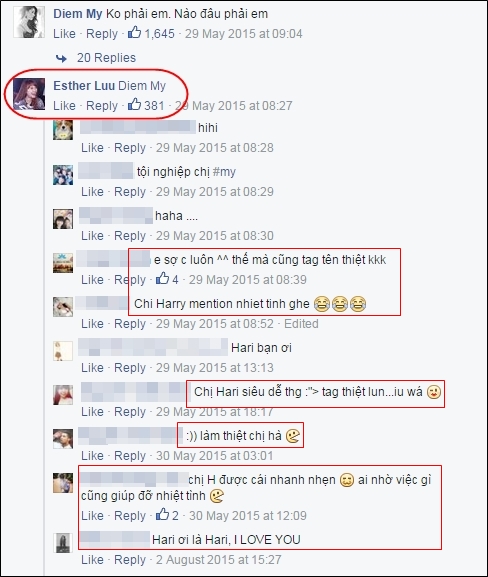Reply to Esther Luu's comment

tap(102, 106)
